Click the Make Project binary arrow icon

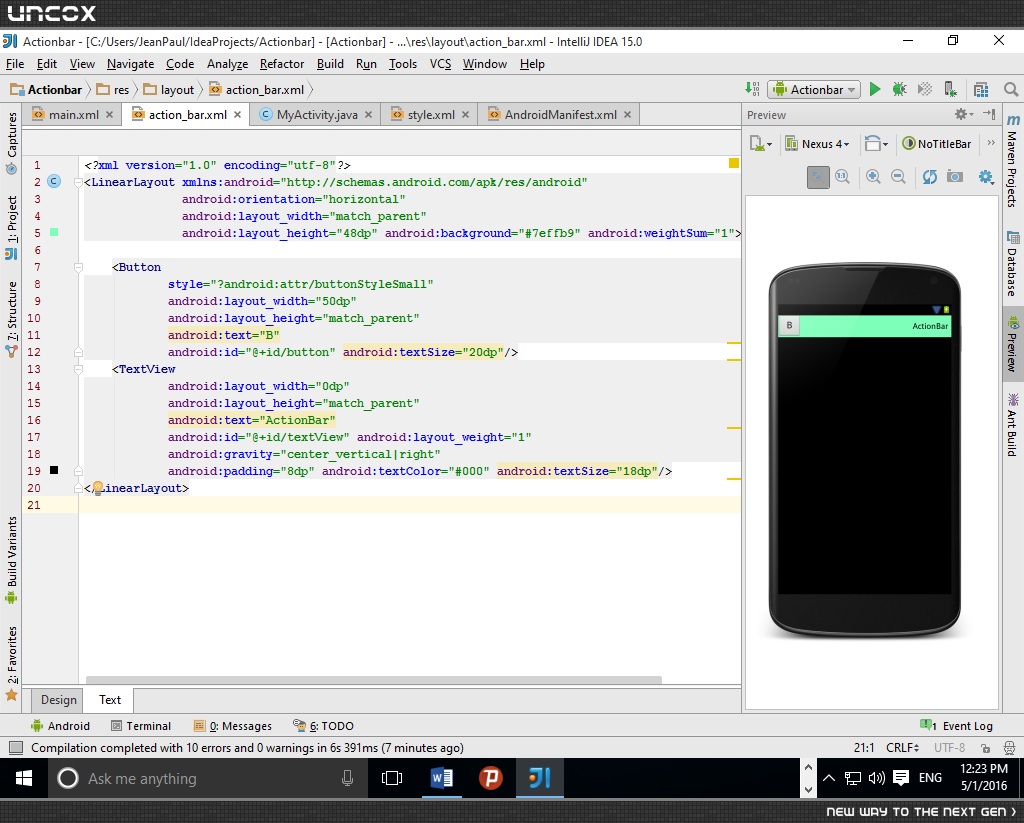pyautogui.click(x=752, y=89)
